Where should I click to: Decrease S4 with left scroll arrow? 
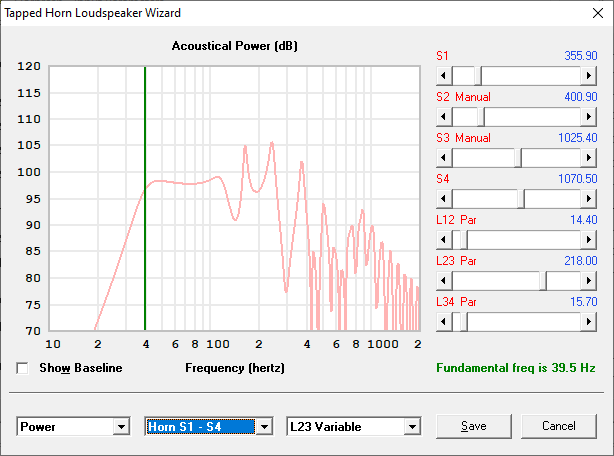click(x=444, y=199)
